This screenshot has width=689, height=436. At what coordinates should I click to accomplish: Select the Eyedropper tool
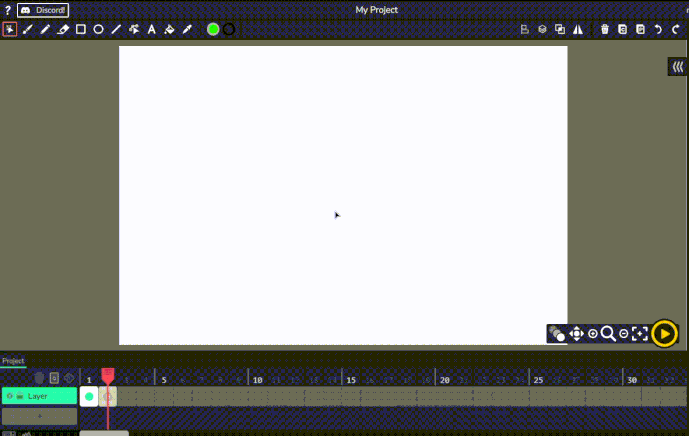pyautogui.click(x=187, y=29)
